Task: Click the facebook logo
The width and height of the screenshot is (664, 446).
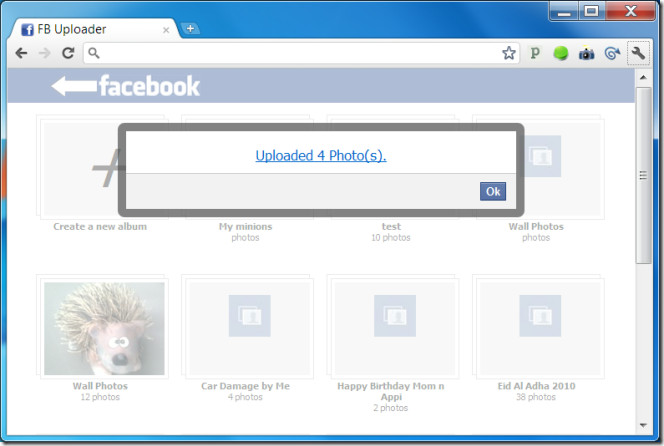Action: pyautogui.click(x=149, y=86)
